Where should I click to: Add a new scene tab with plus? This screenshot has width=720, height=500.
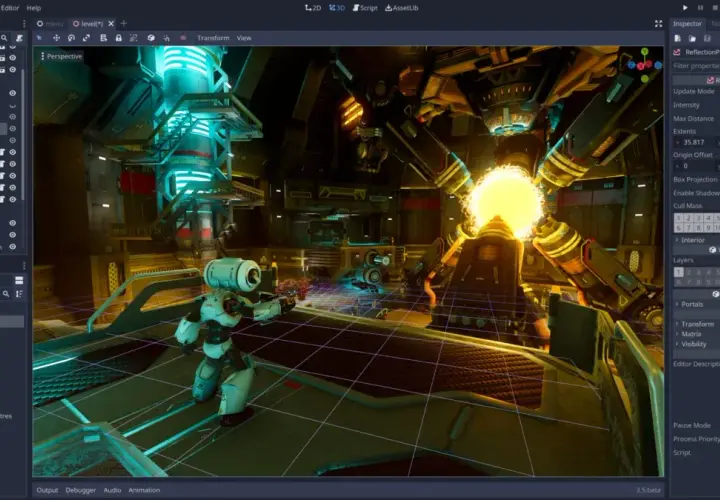coord(124,23)
